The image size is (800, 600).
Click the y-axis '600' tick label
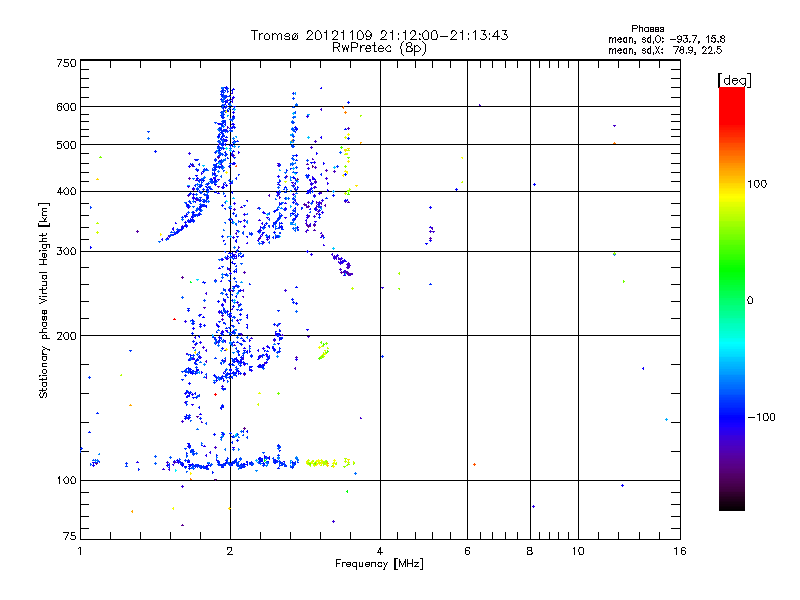66,107
